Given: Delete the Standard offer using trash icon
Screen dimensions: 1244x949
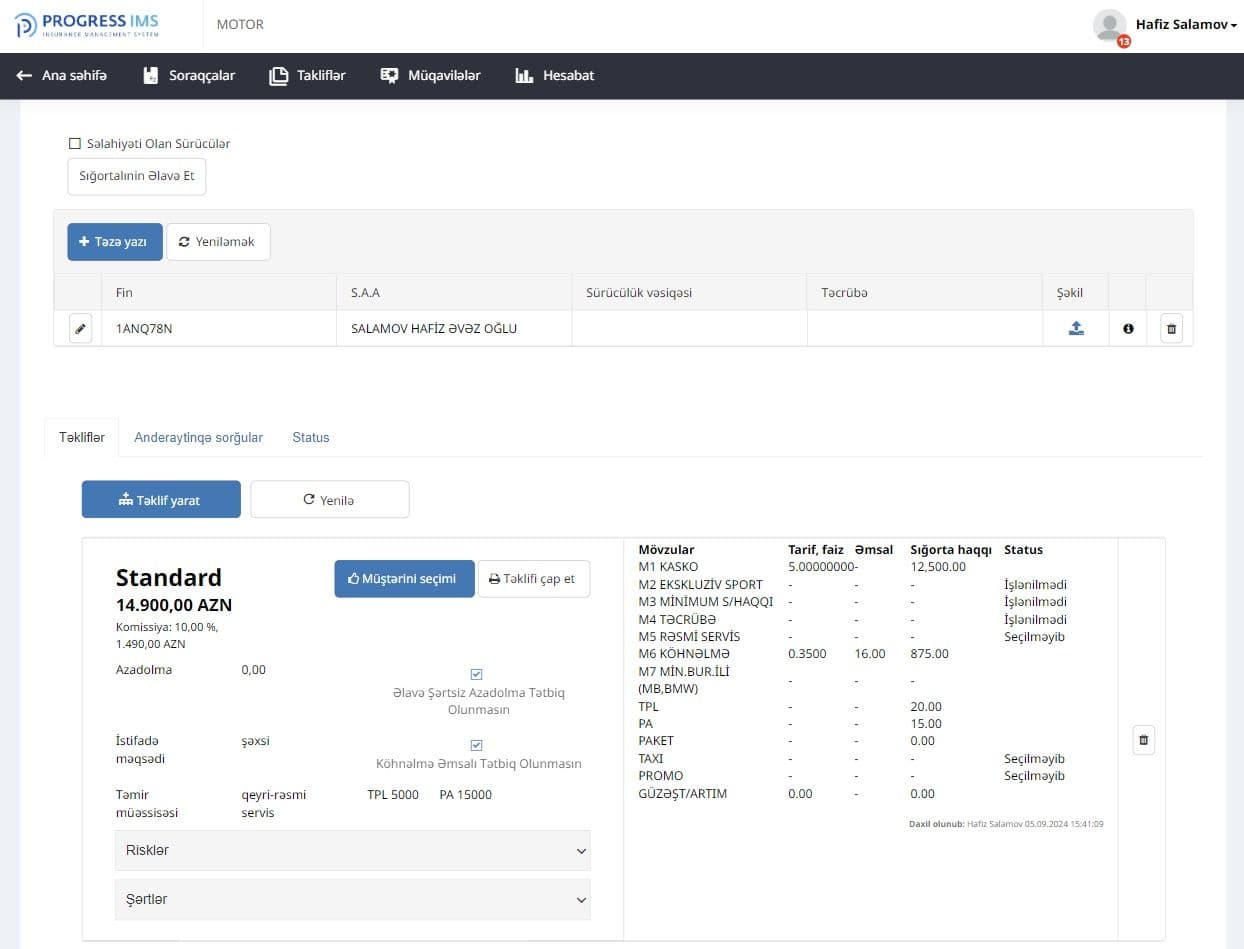Looking at the screenshot, I should tap(1144, 740).
